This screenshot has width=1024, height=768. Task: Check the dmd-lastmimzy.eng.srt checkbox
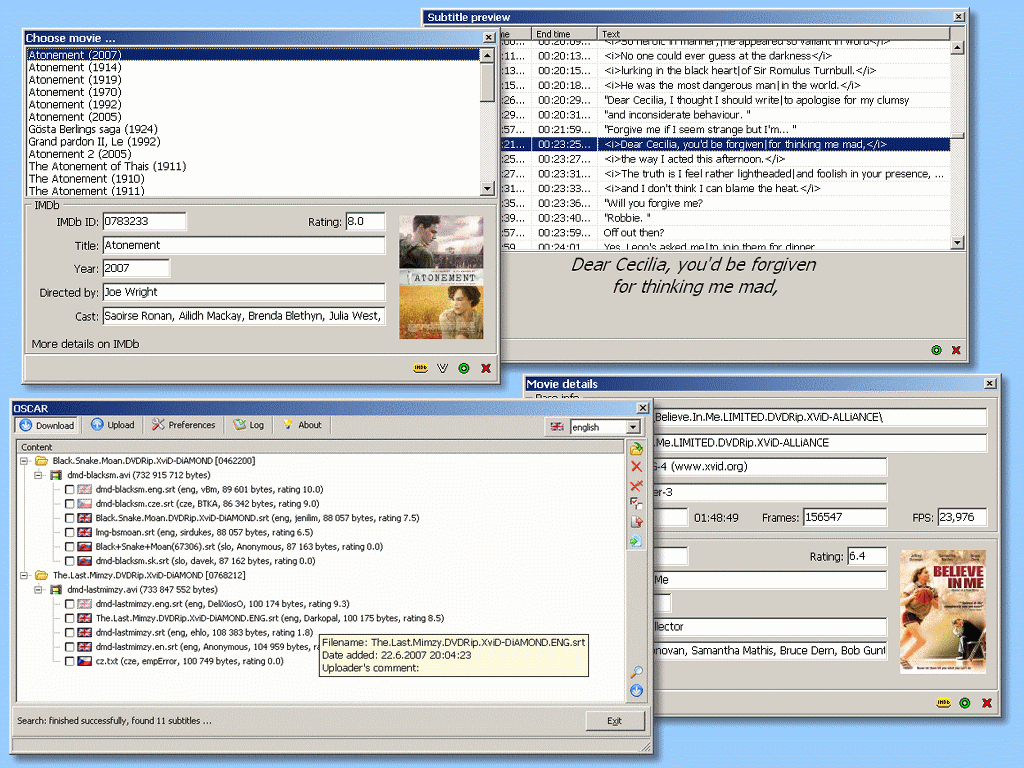[69, 604]
